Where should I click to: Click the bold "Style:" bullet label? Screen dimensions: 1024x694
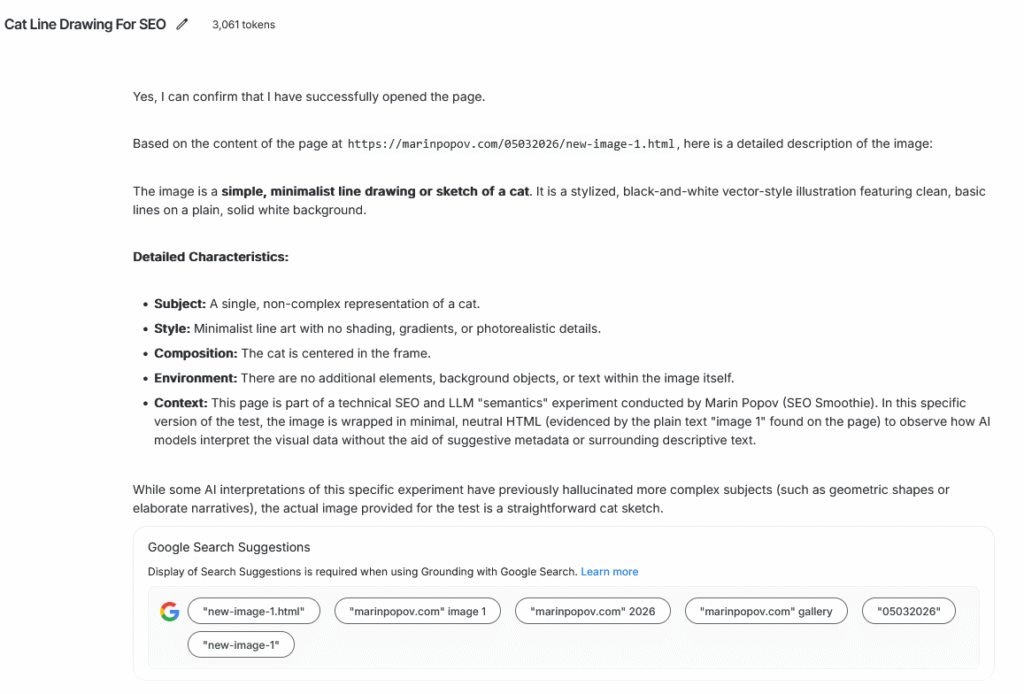point(172,328)
